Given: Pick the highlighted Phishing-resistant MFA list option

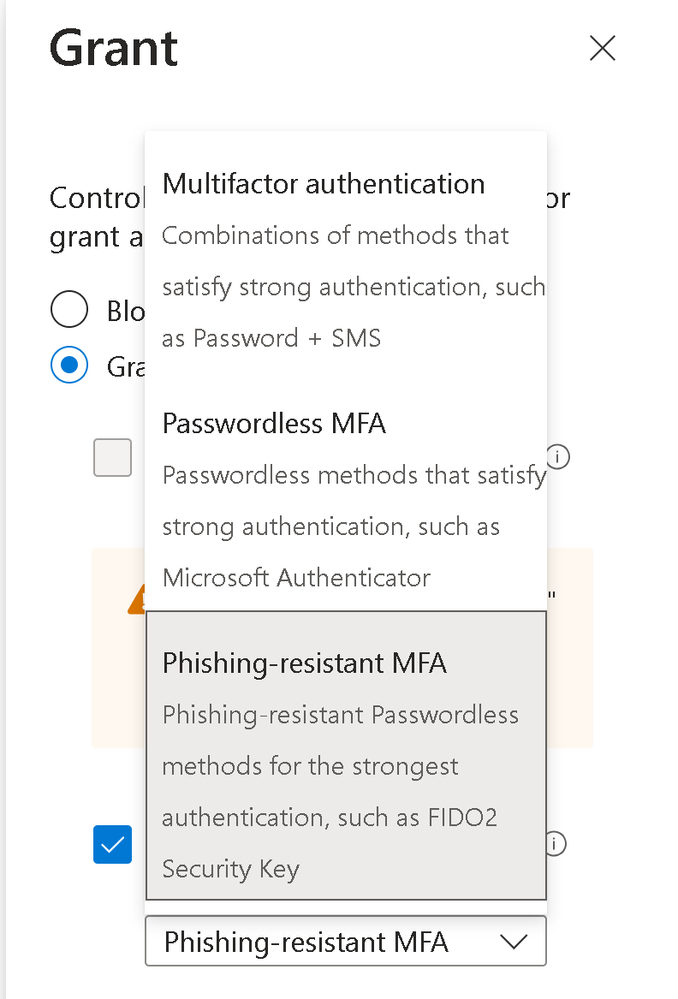Looking at the screenshot, I should pos(346,756).
